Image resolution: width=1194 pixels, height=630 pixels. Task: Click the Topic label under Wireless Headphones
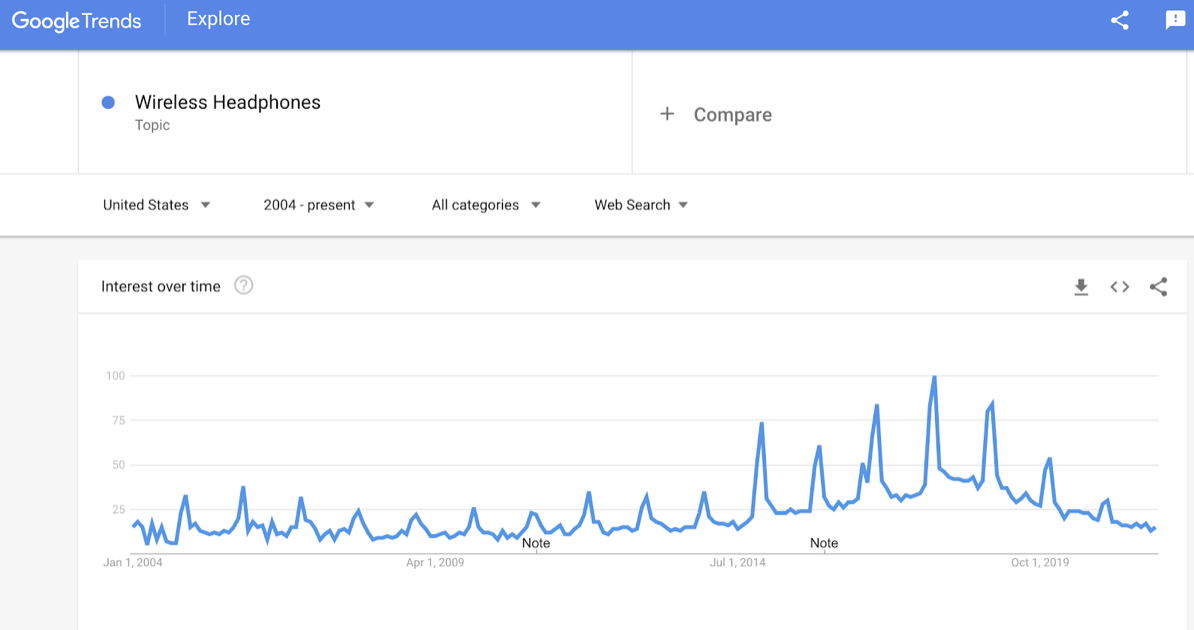pos(152,125)
